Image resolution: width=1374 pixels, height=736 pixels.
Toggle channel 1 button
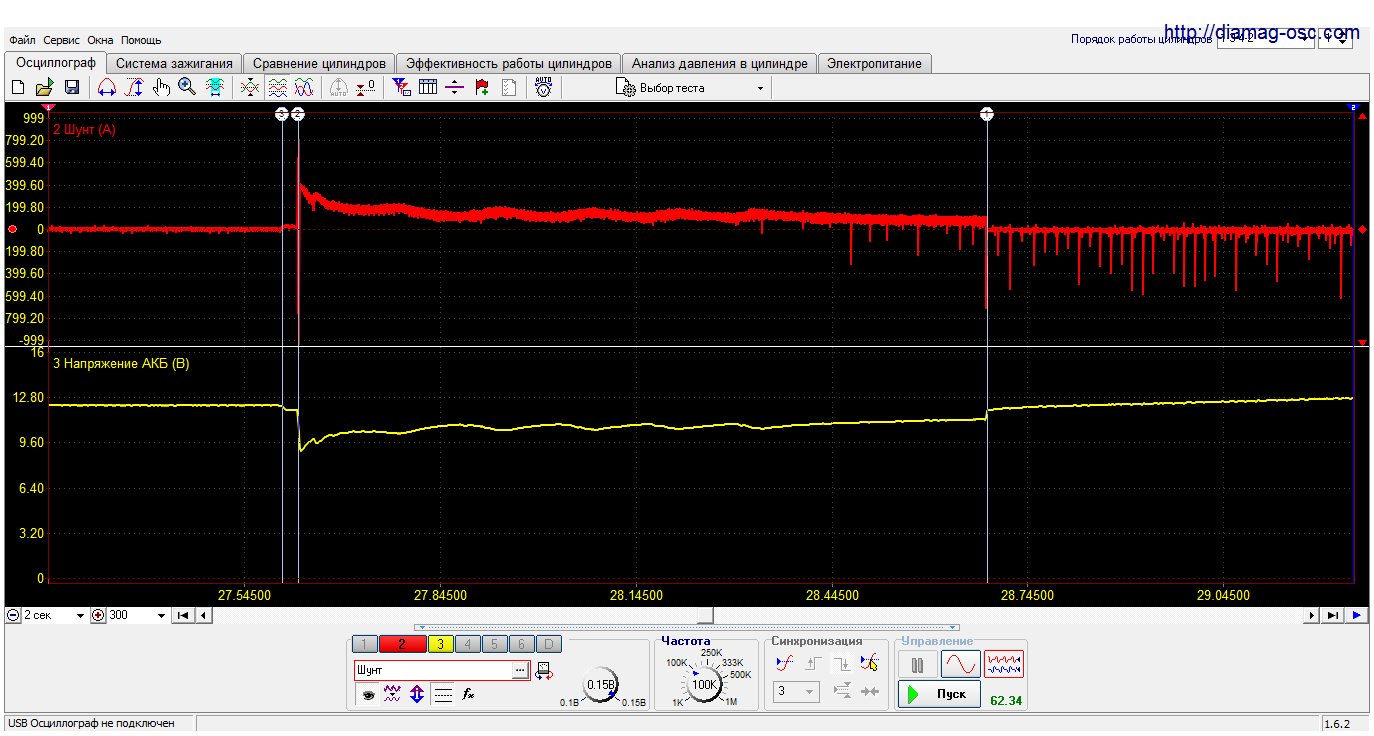(x=365, y=644)
